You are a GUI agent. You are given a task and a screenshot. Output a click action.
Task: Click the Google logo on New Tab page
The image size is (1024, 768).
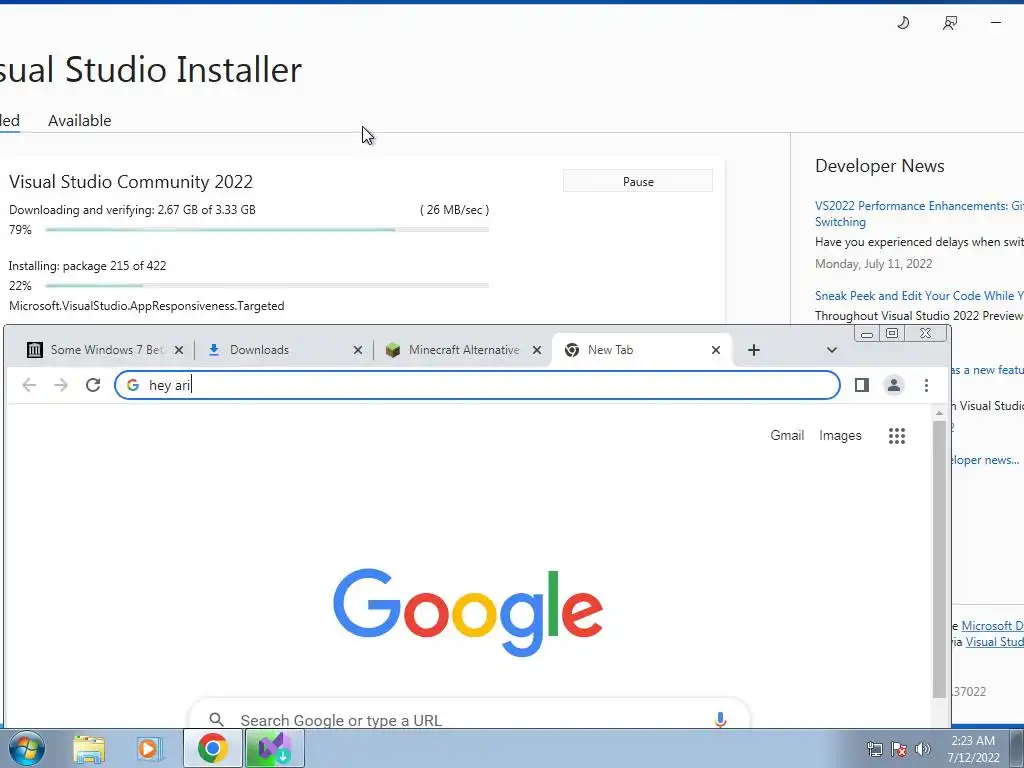(x=468, y=612)
